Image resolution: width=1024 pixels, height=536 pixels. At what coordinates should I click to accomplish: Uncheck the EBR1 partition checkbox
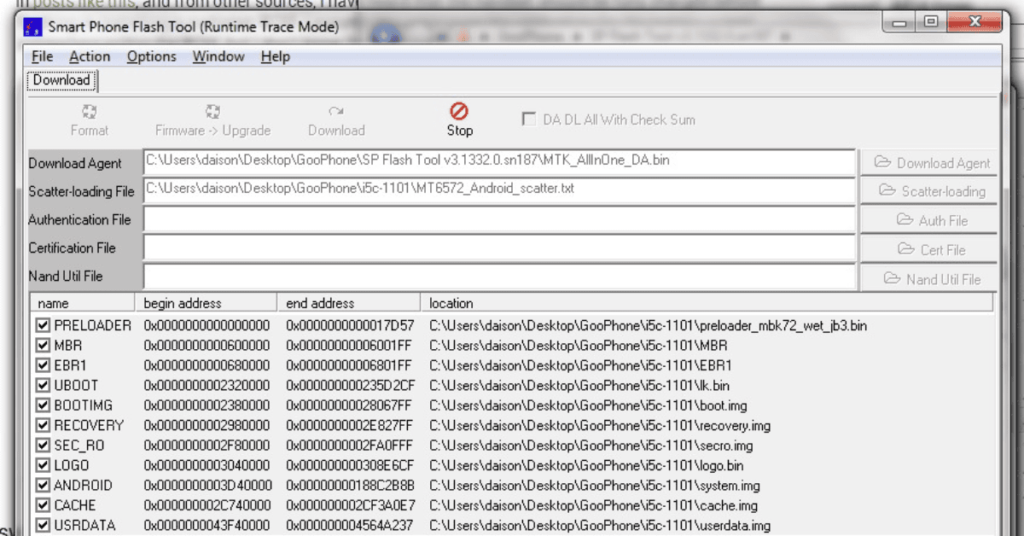43,365
